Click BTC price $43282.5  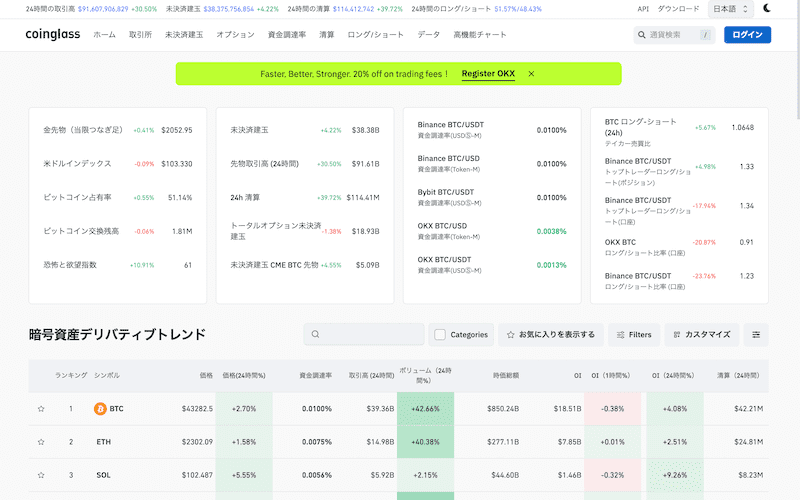197,409
